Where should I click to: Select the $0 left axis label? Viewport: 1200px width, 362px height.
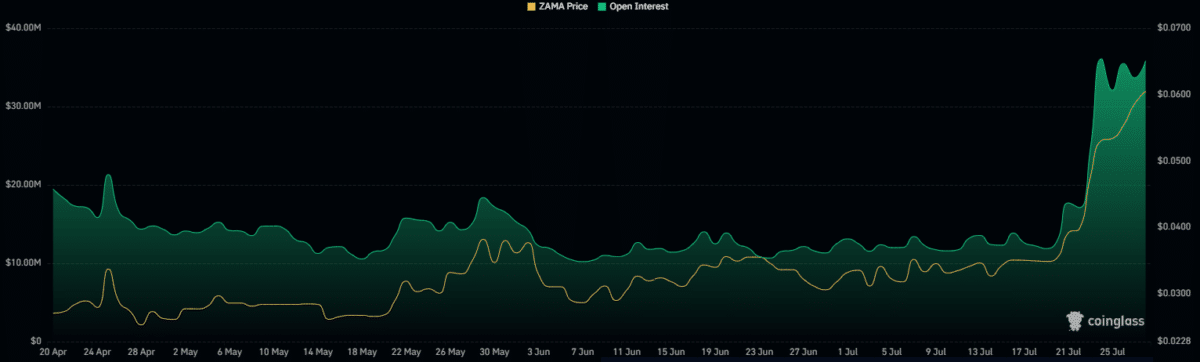tap(35, 341)
